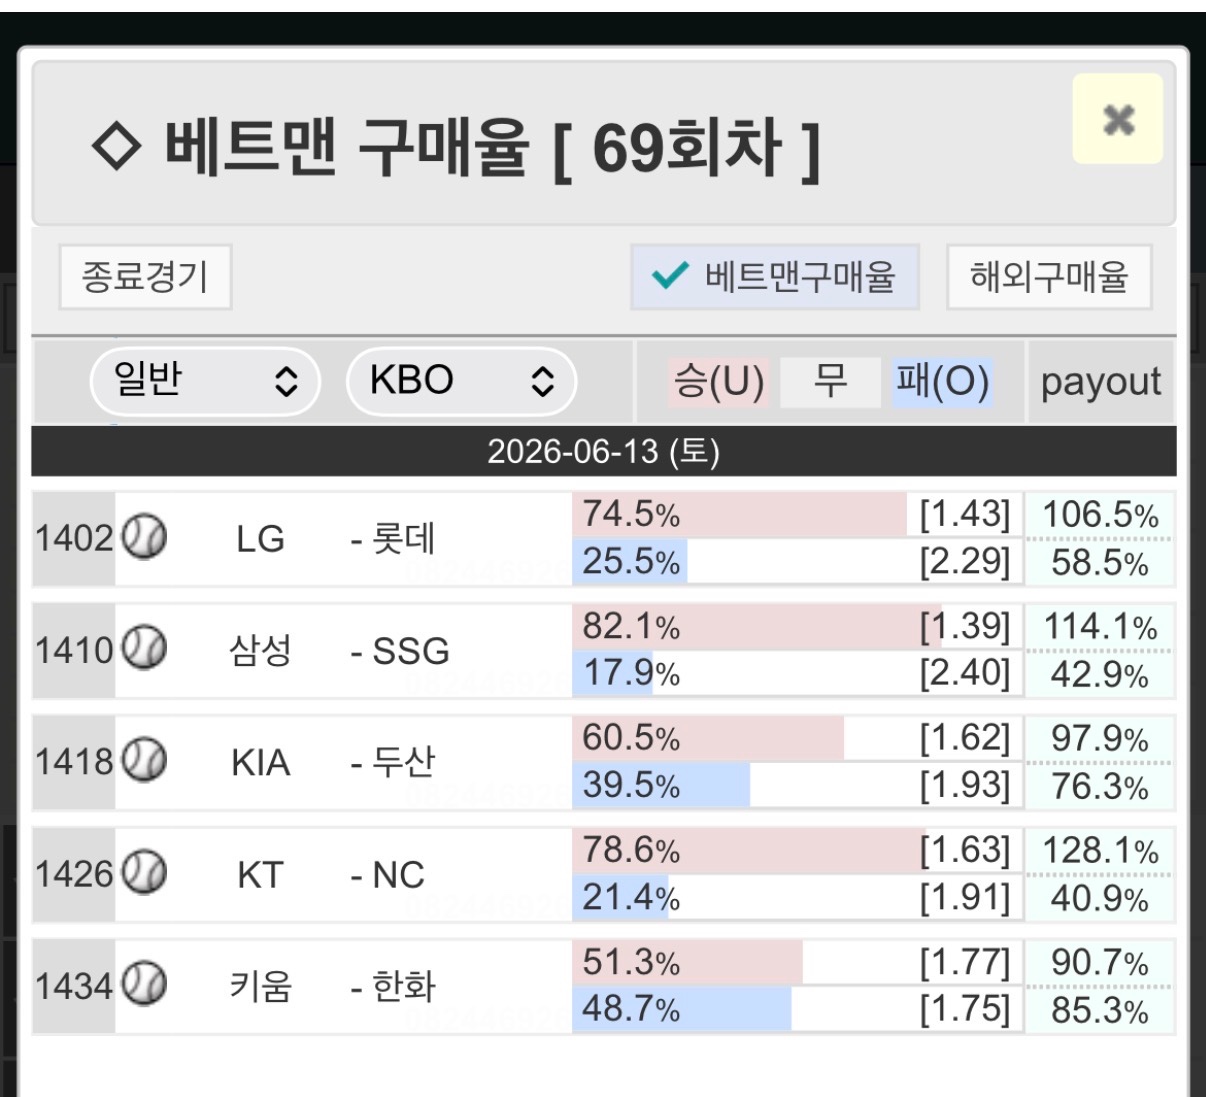Click the 39.5% lose bar for KIA game

(x=661, y=785)
